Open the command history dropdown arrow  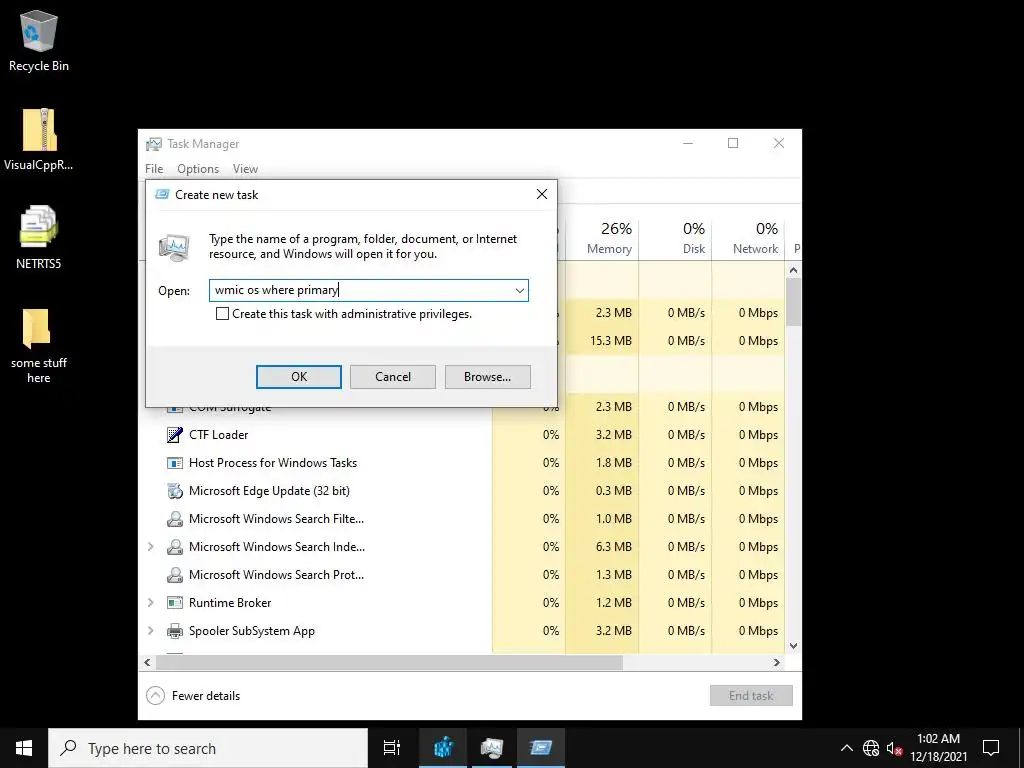tap(520, 291)
